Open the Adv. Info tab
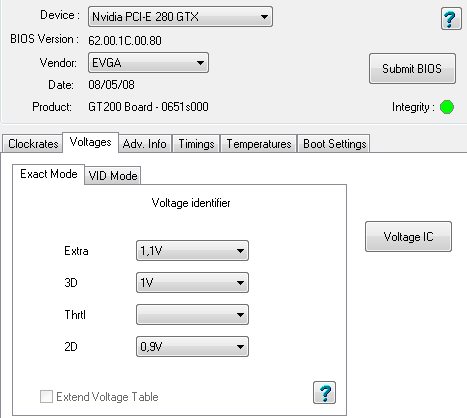467x418 pixels. point(145,144)
